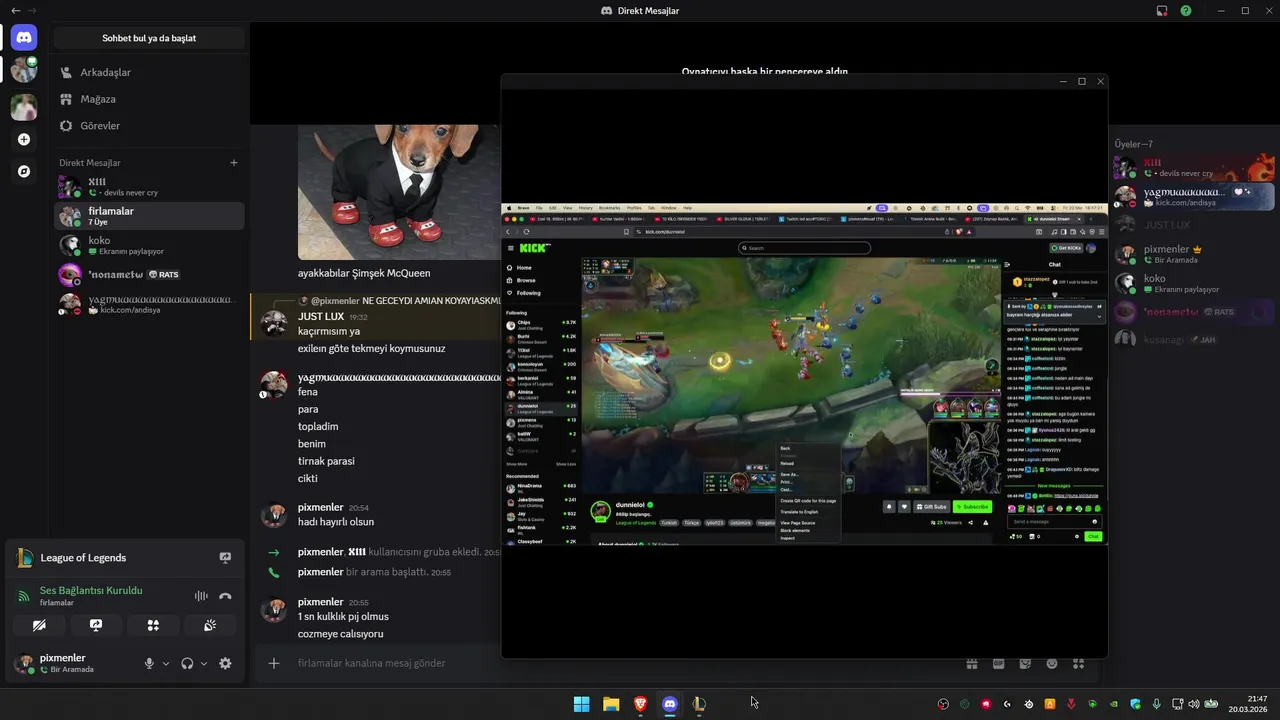
Task: Open the 'nonametw direct message
Action: tap(149, 274)
